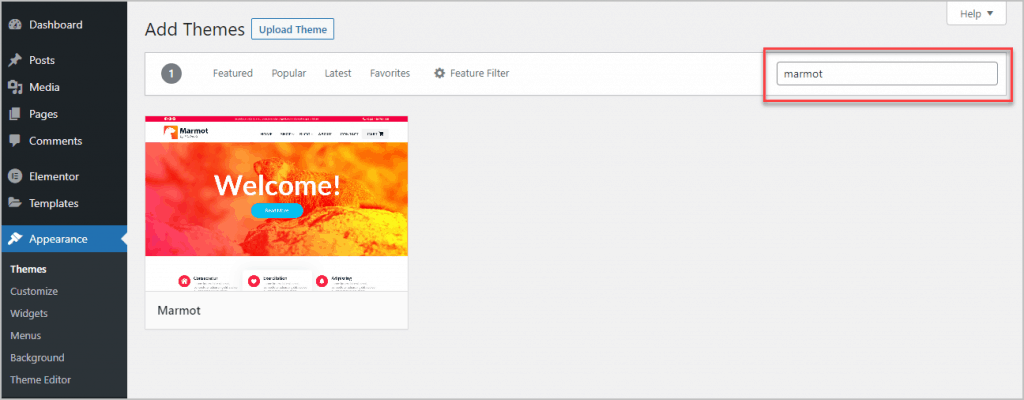Switch to the Popular themes tab
The height and width of the screenshot is (400, 1024).
pos(288,73)
